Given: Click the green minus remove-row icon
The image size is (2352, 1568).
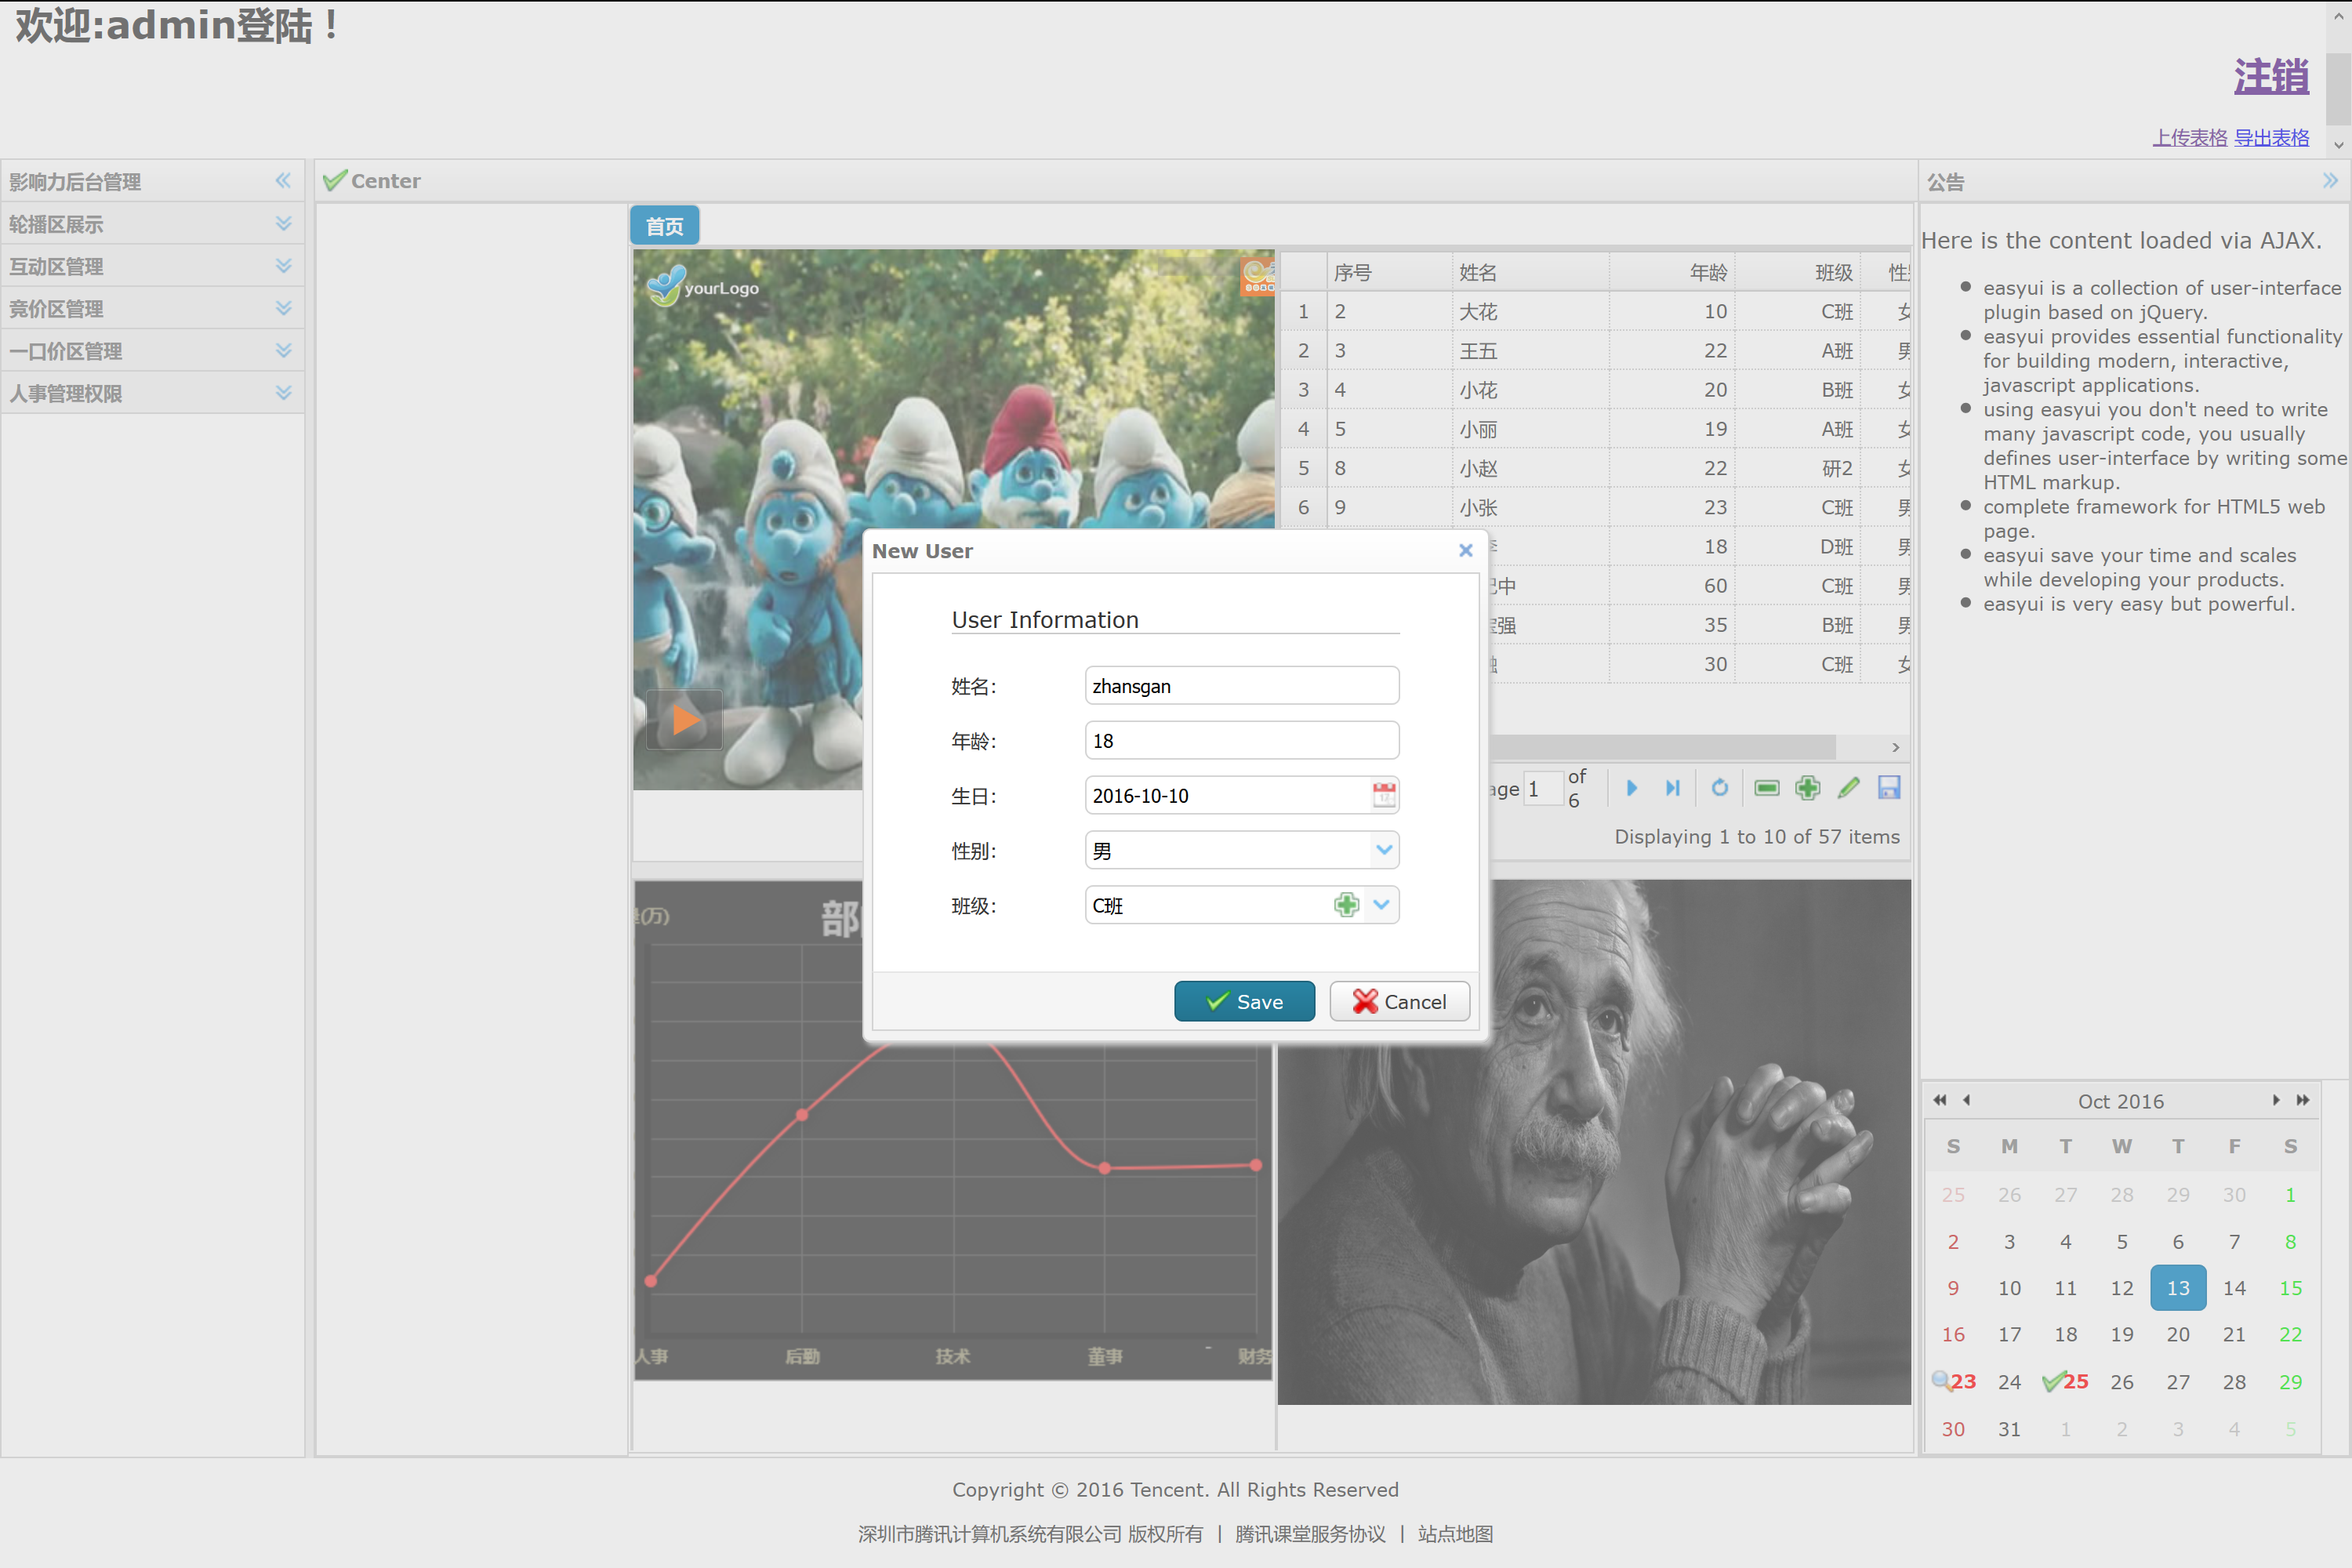Looking at the screenshot, I should click(x=1767, y=788).
